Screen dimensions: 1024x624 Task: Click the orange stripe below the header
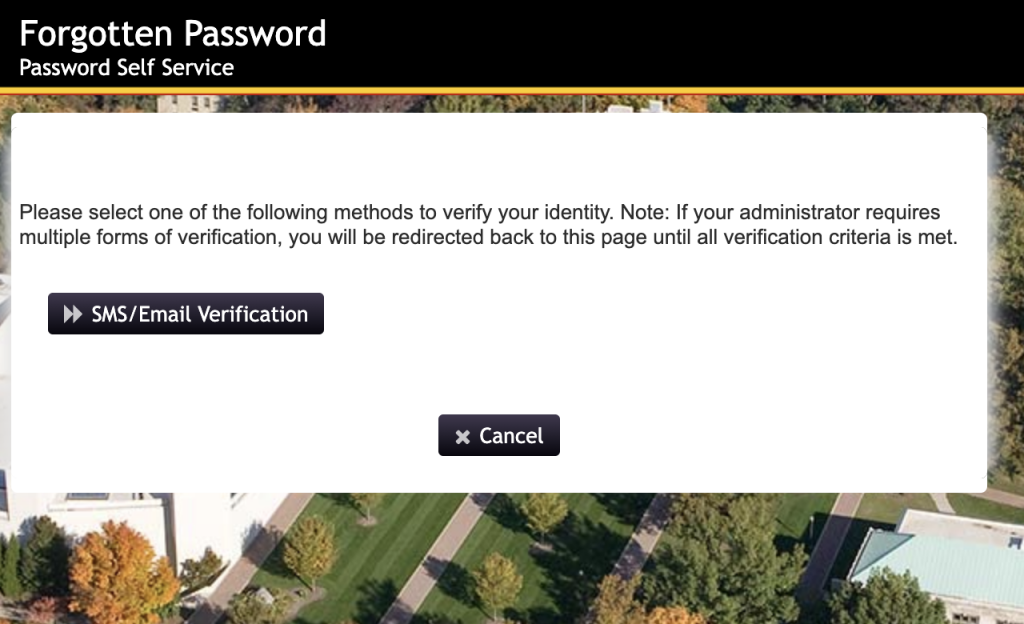click(x=512, y=91)
